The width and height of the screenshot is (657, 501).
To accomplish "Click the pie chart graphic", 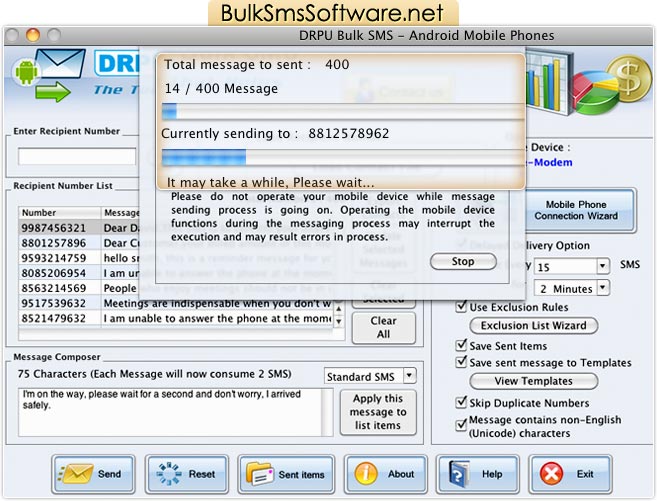I will coord(595,93).
